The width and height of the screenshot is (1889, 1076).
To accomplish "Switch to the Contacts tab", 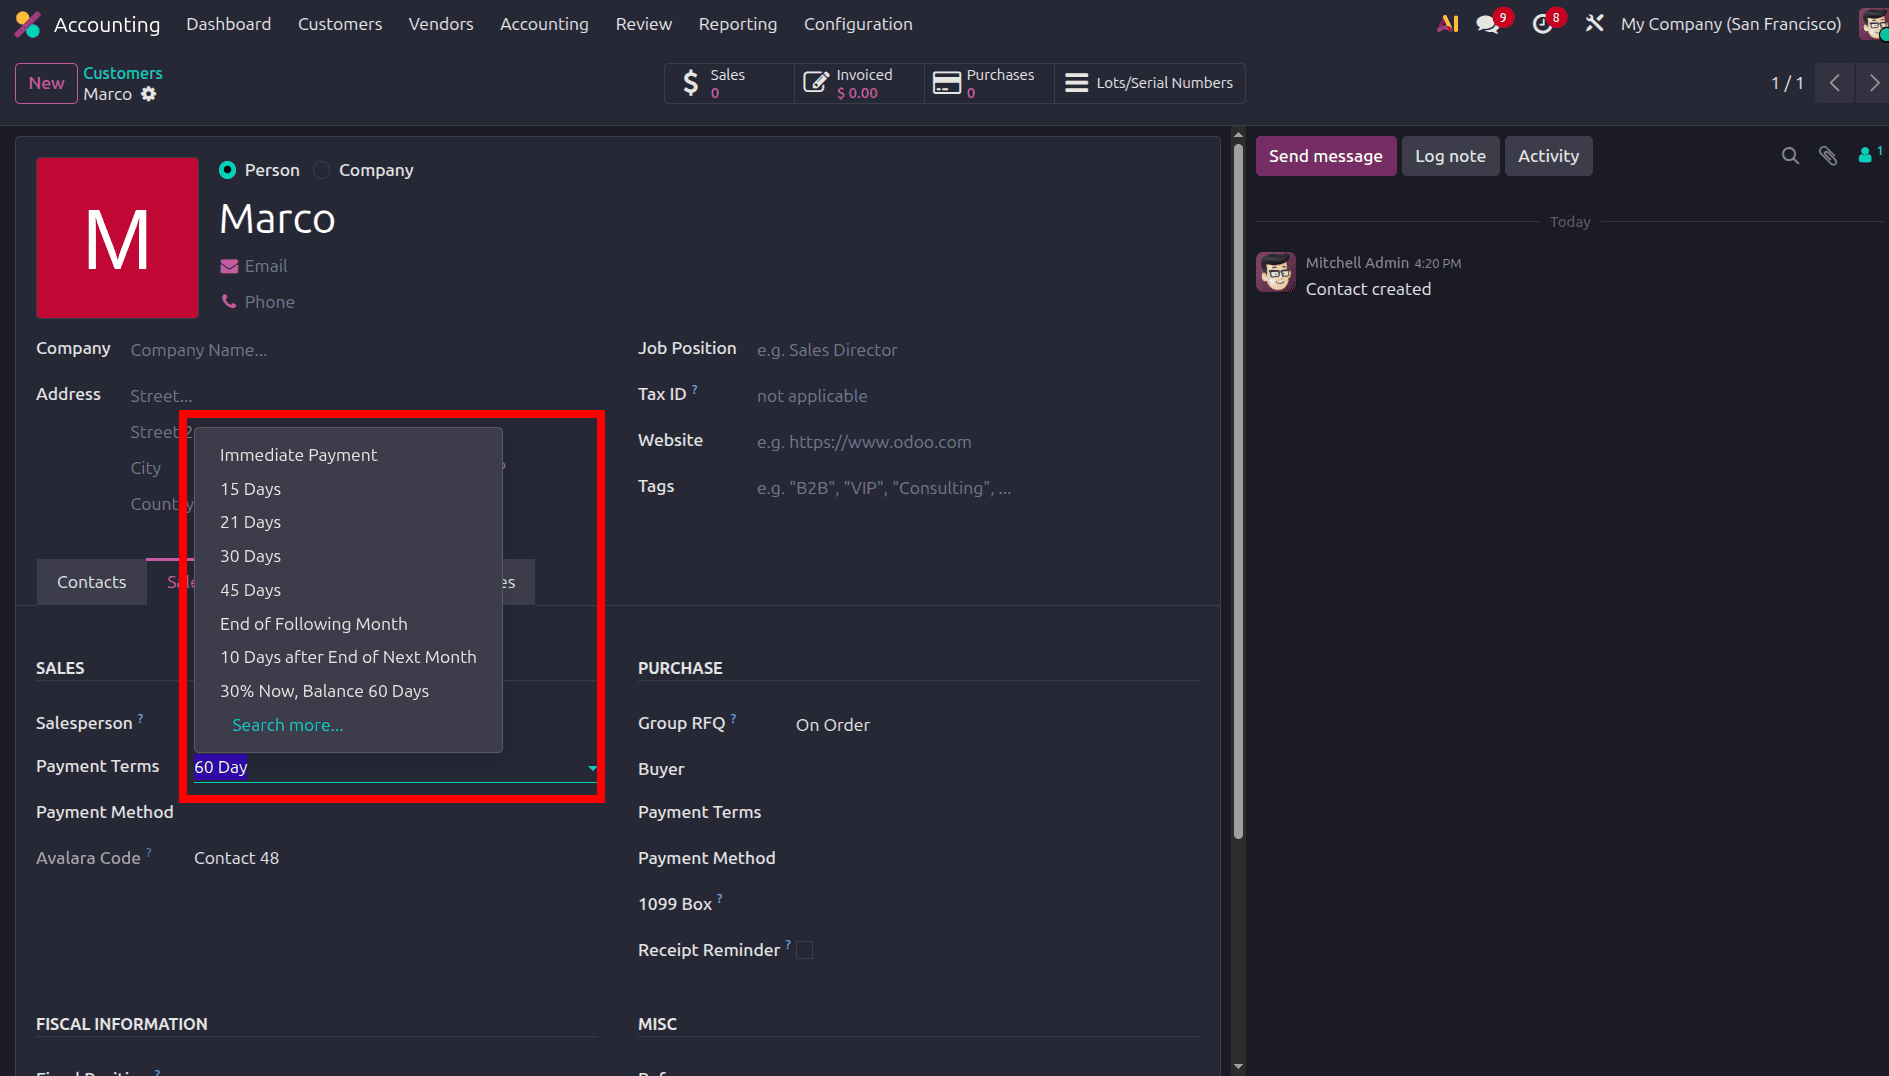I will point(91,581).
